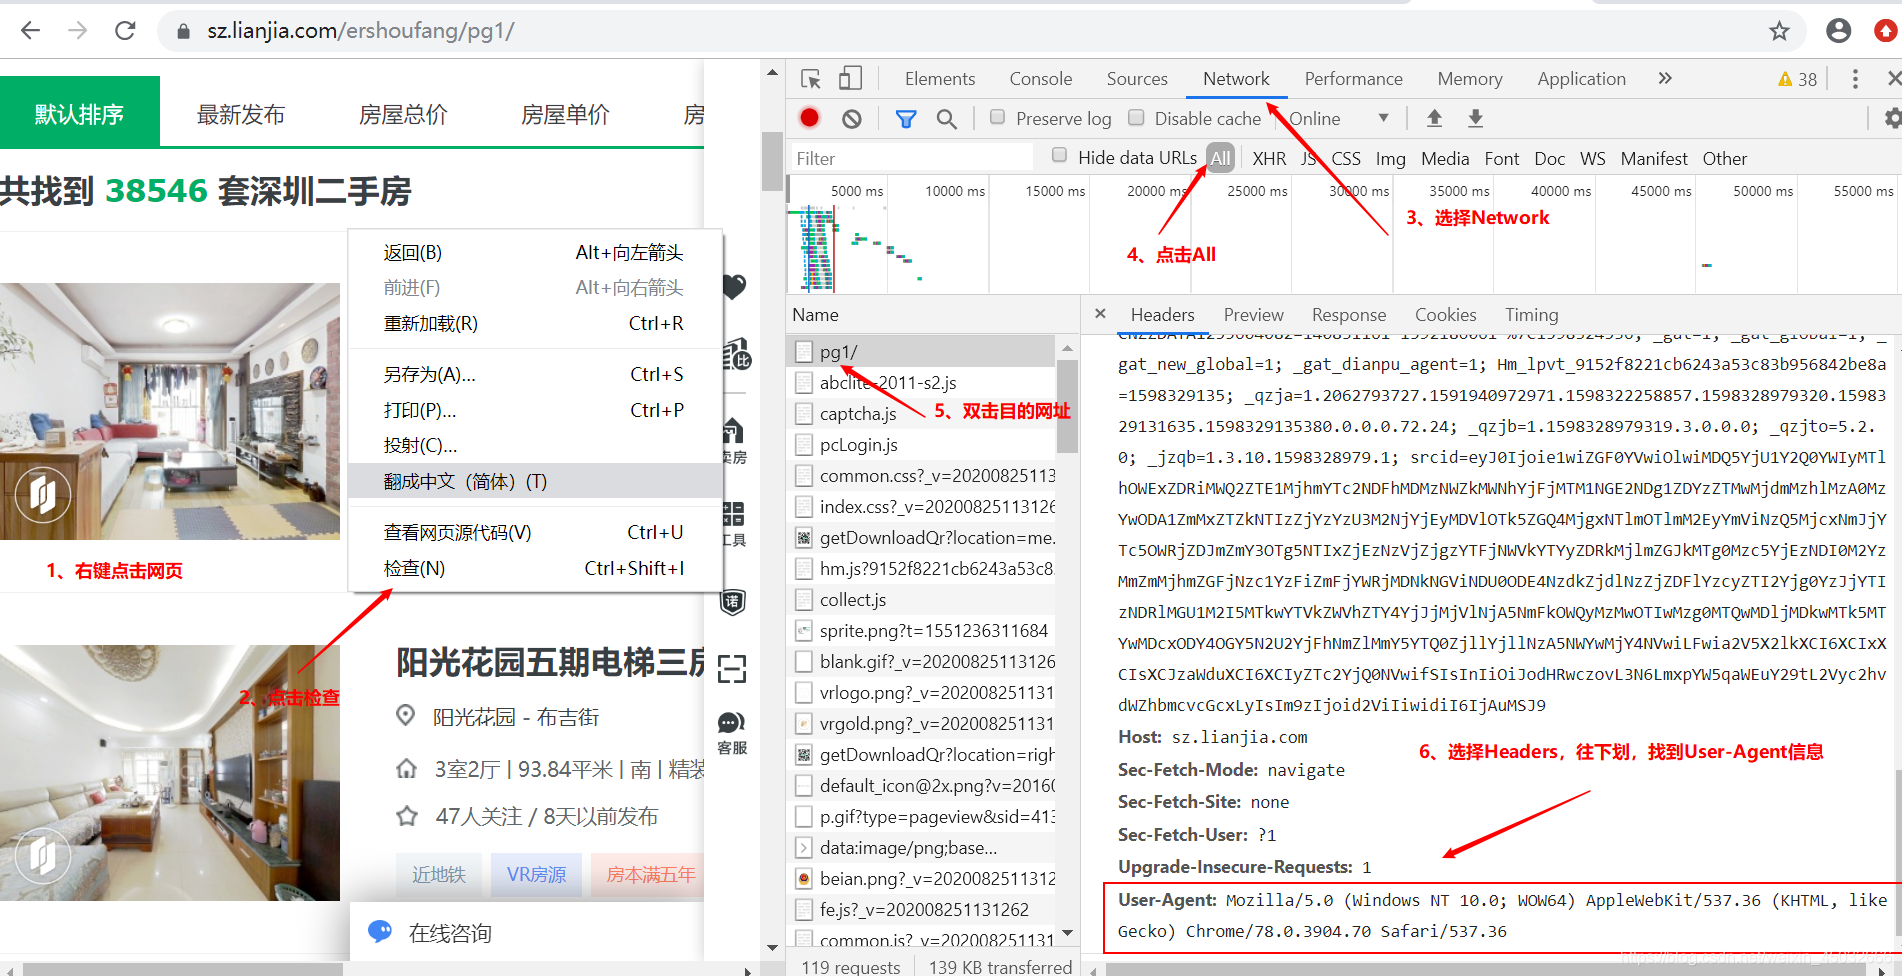The width and height of the screenshot is (1902, 976).
Task: Open the Console tab
Action: [1040, 79]
